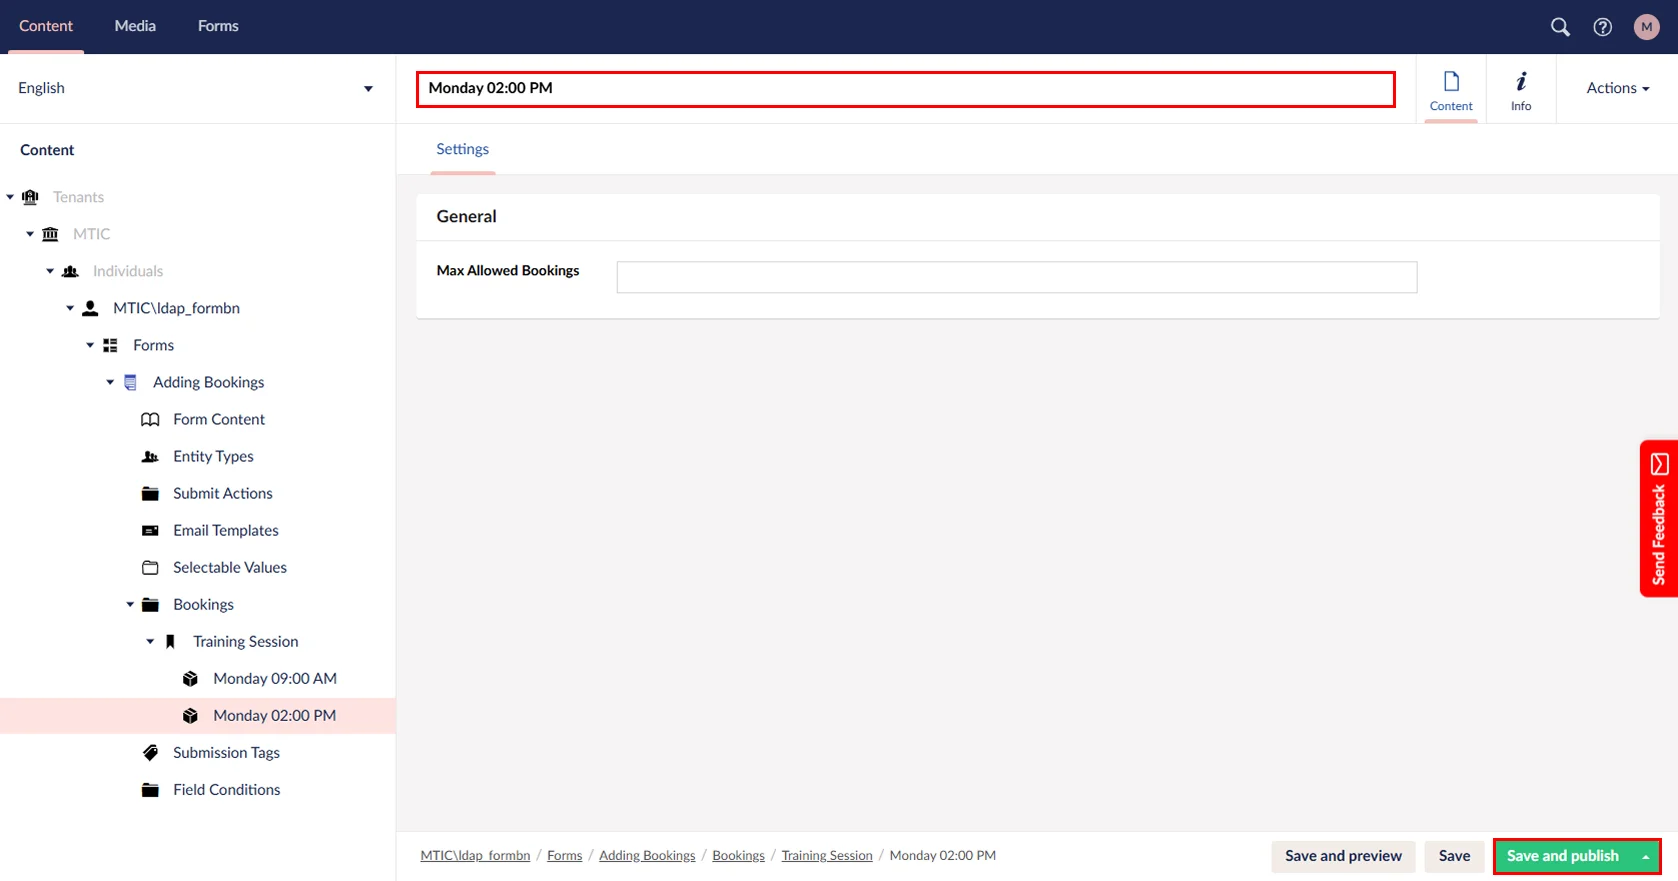The width and height of the screenshot is (1678, 881).
Task: Open the Actions dropdown menu
Action: (x=1617, y=88)
